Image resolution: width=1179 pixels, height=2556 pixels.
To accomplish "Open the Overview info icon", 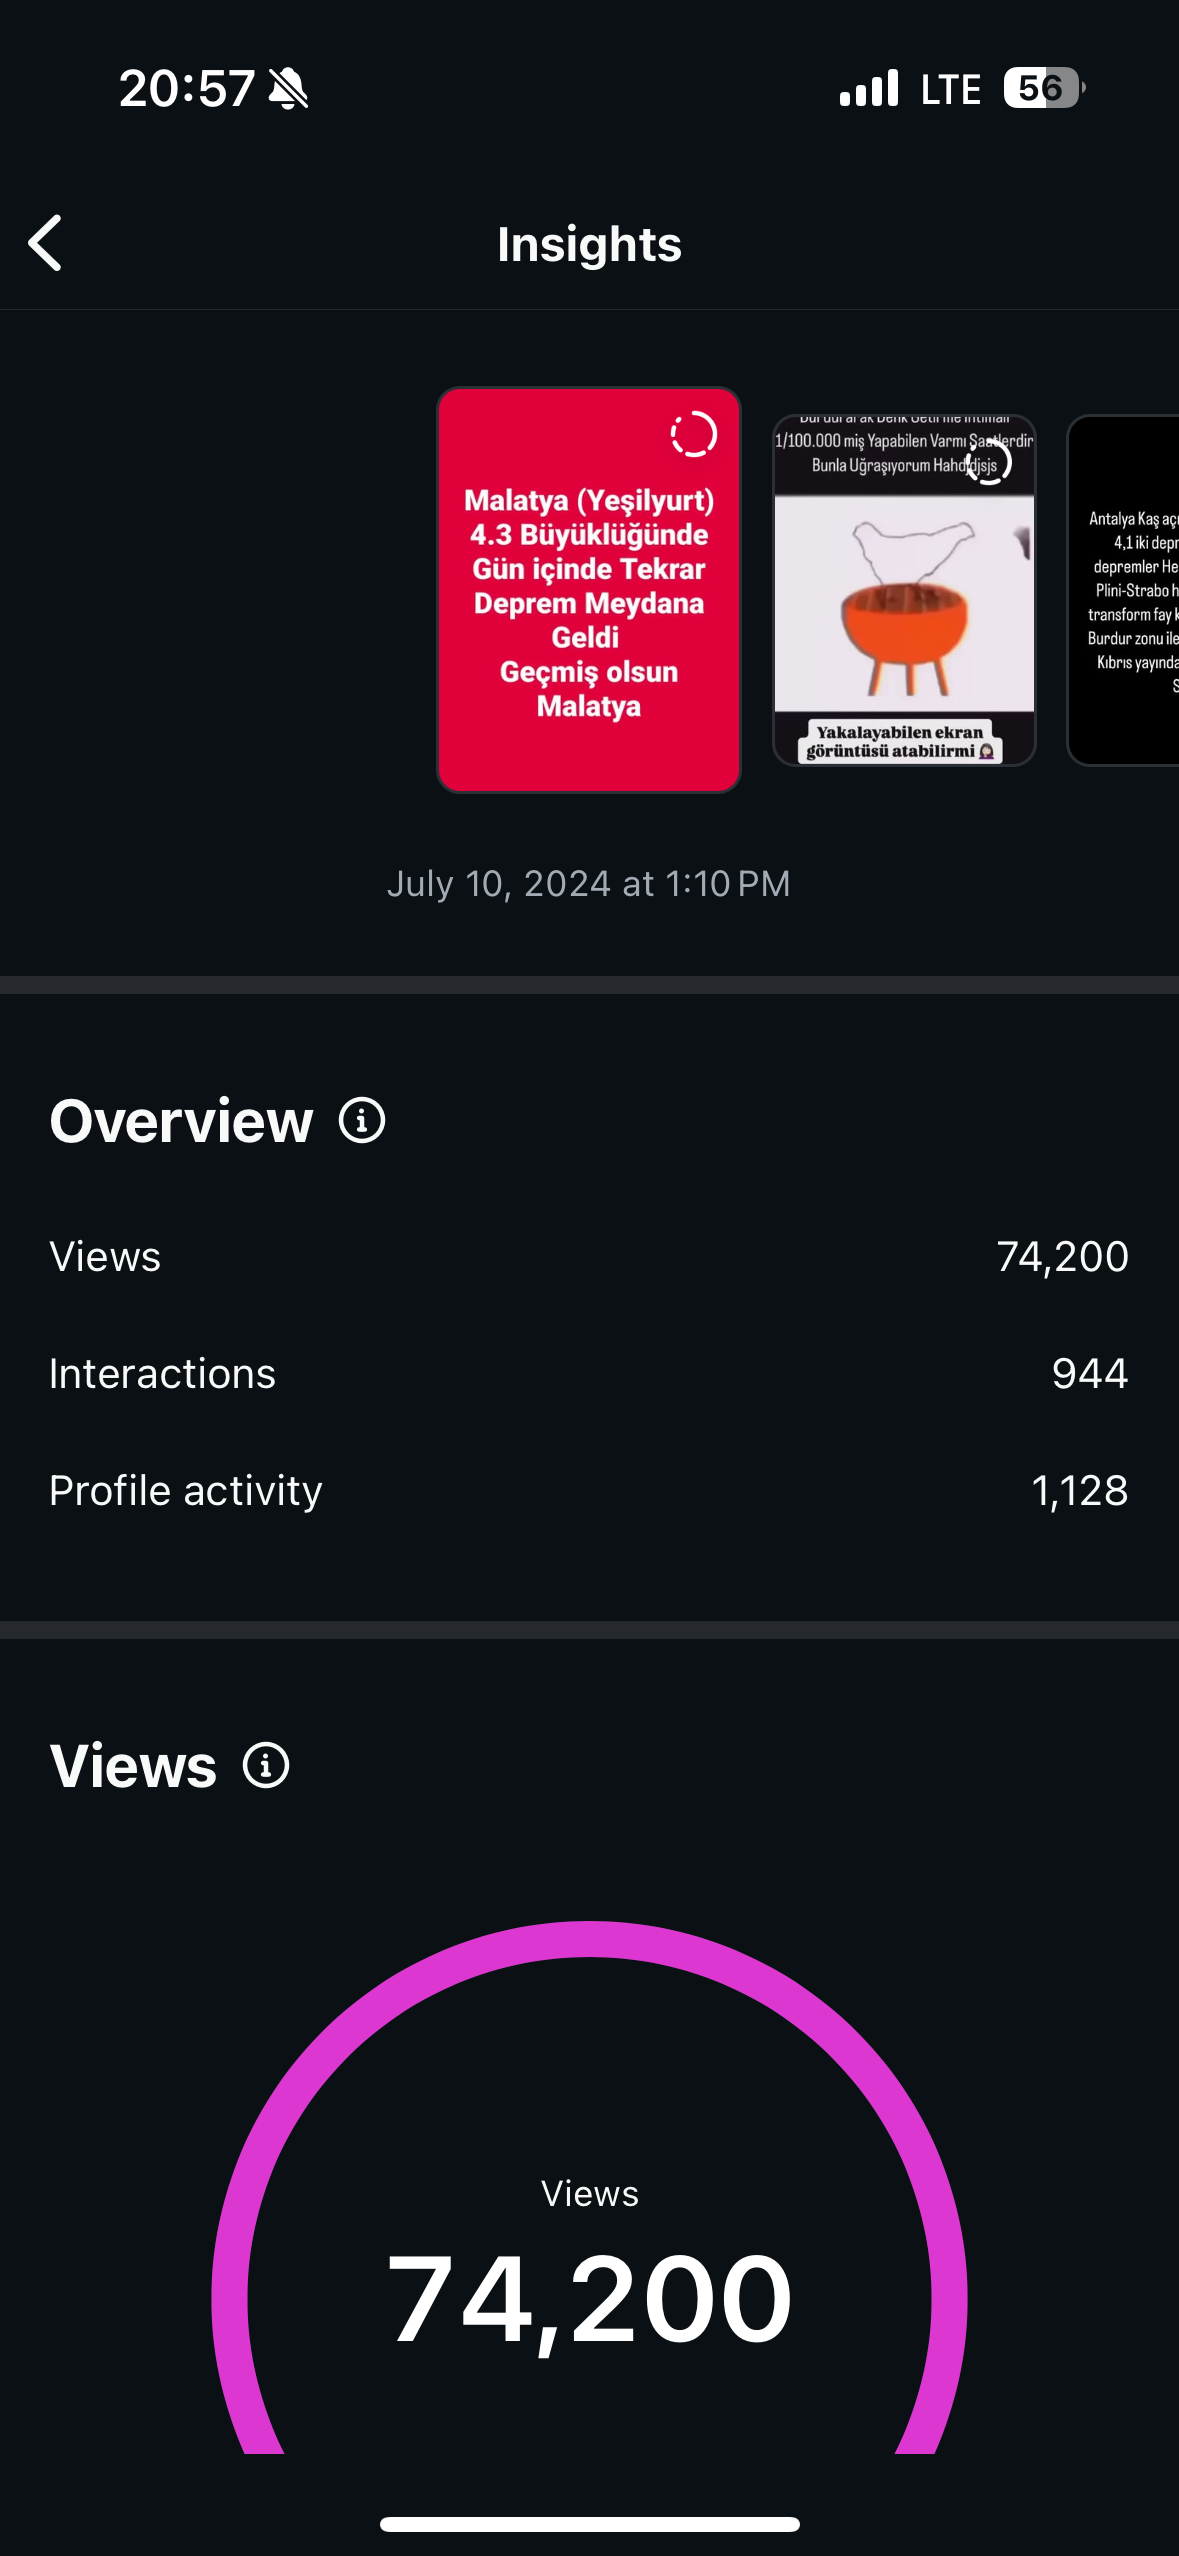I will click(362, 1120).
